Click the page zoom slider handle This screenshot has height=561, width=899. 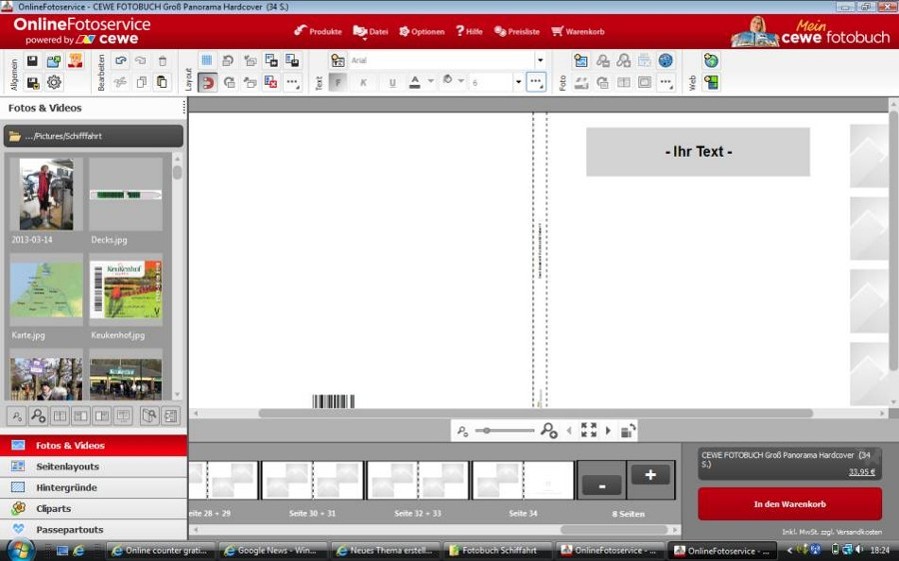486,430
